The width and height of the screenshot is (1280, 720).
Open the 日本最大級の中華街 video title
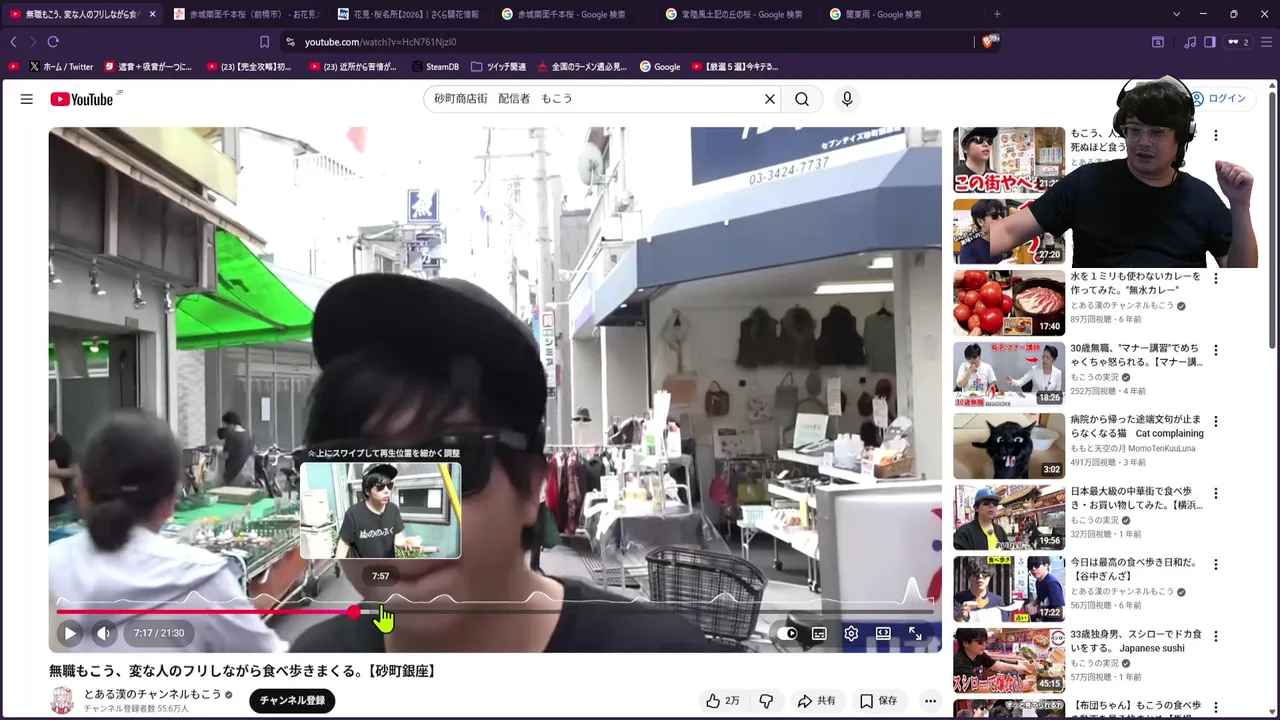1137,498
